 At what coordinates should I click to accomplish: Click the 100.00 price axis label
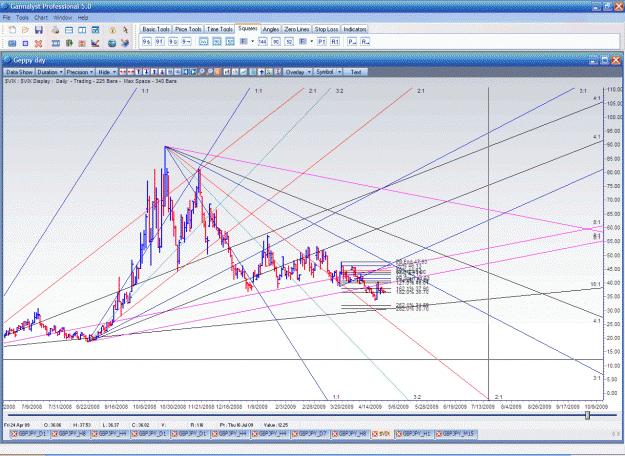click(x=614, y=117)
